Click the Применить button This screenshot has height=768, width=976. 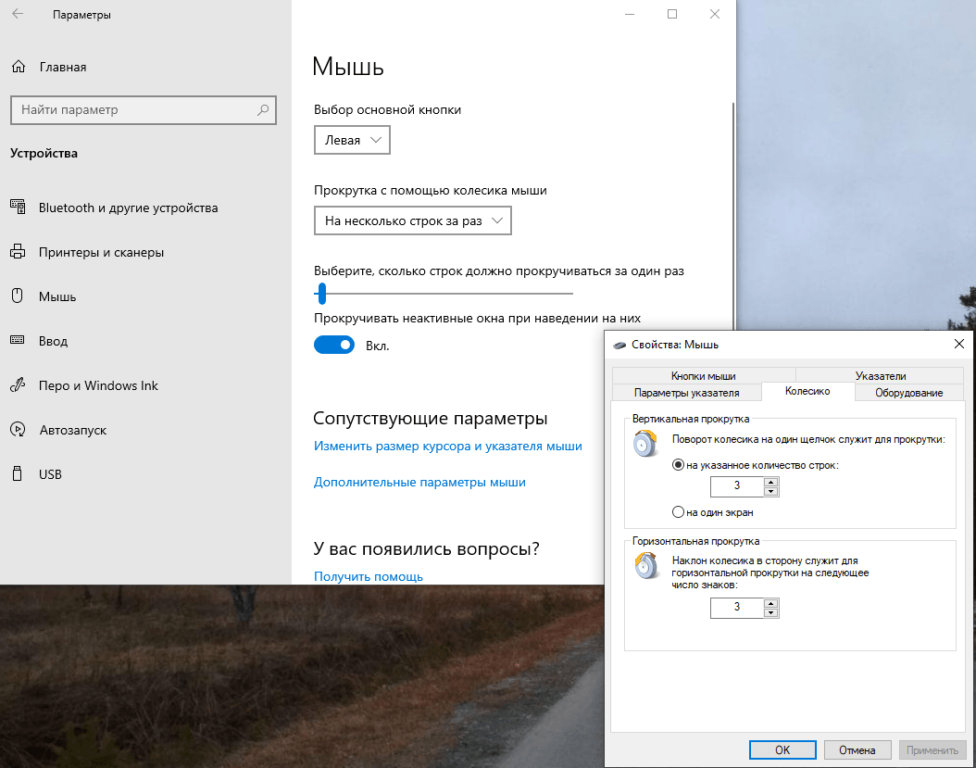(x=932, y=750)
